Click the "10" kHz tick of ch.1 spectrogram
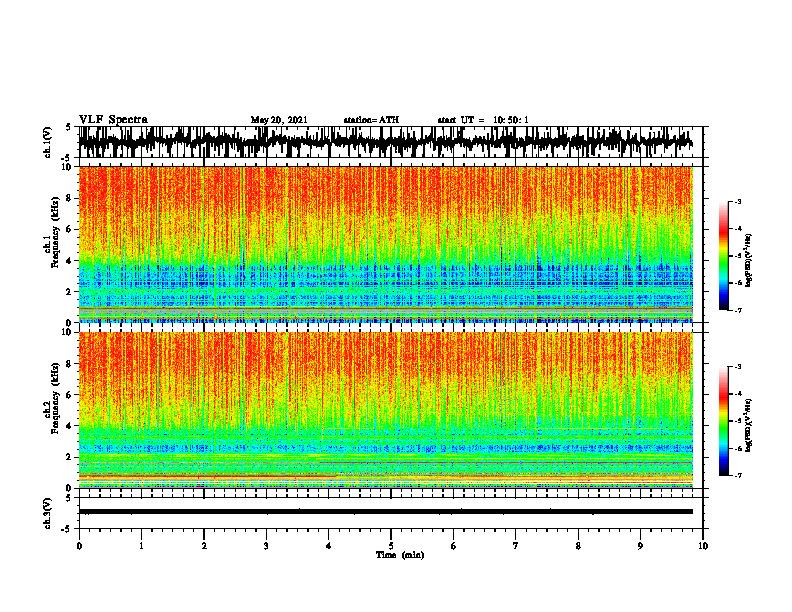 pyautogui.click(x=67, y=167)
